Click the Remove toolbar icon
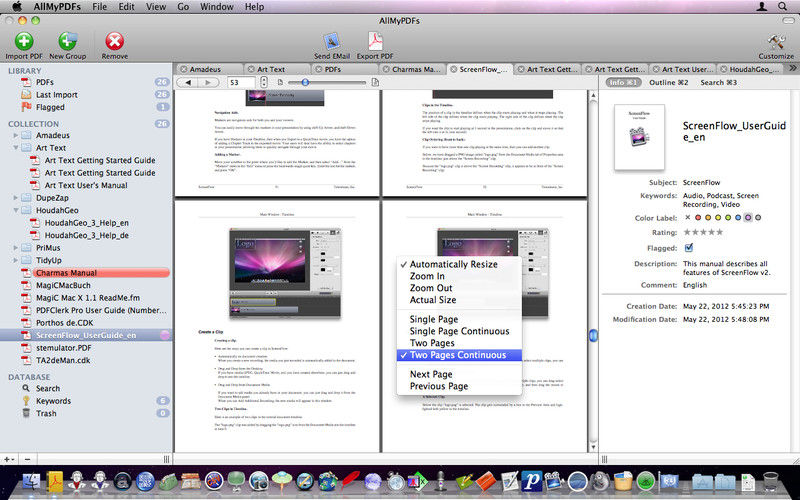800x500 pixels. [114, 41]
